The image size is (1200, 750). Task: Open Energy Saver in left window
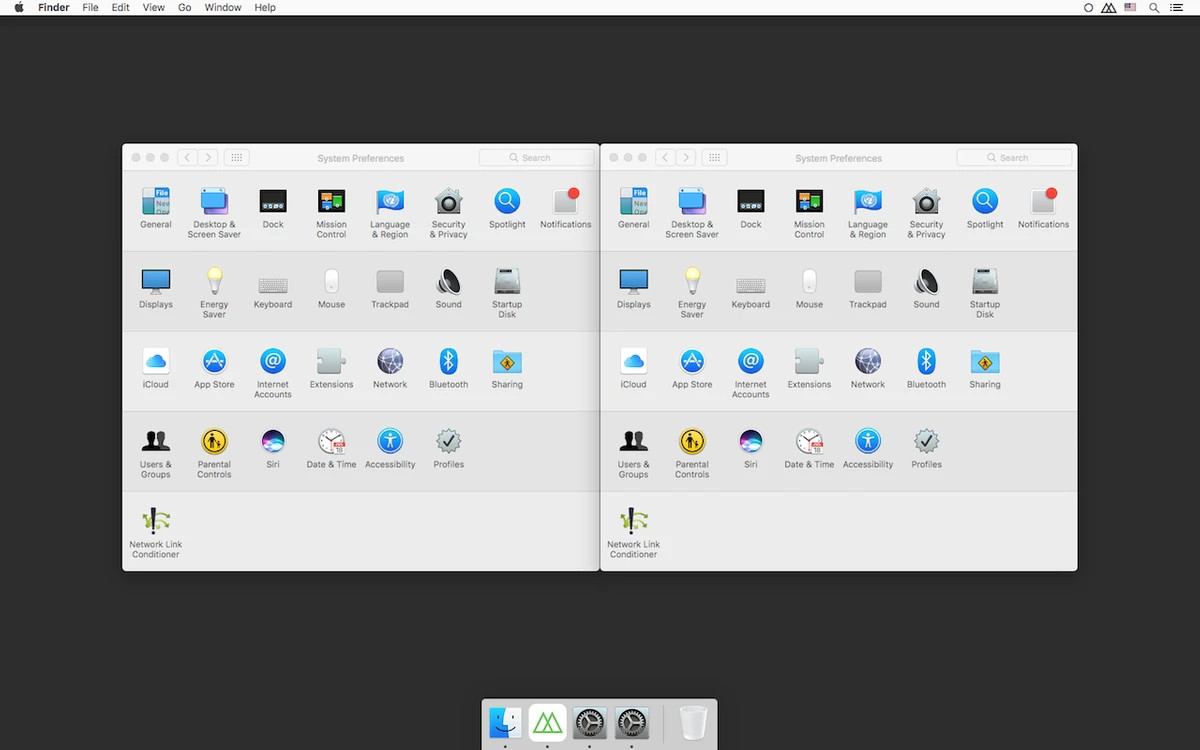pos(214,292)
